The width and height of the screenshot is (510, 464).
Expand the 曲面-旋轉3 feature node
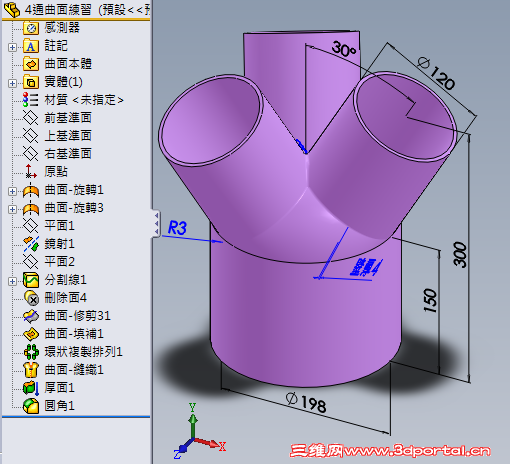click(12, 209)
